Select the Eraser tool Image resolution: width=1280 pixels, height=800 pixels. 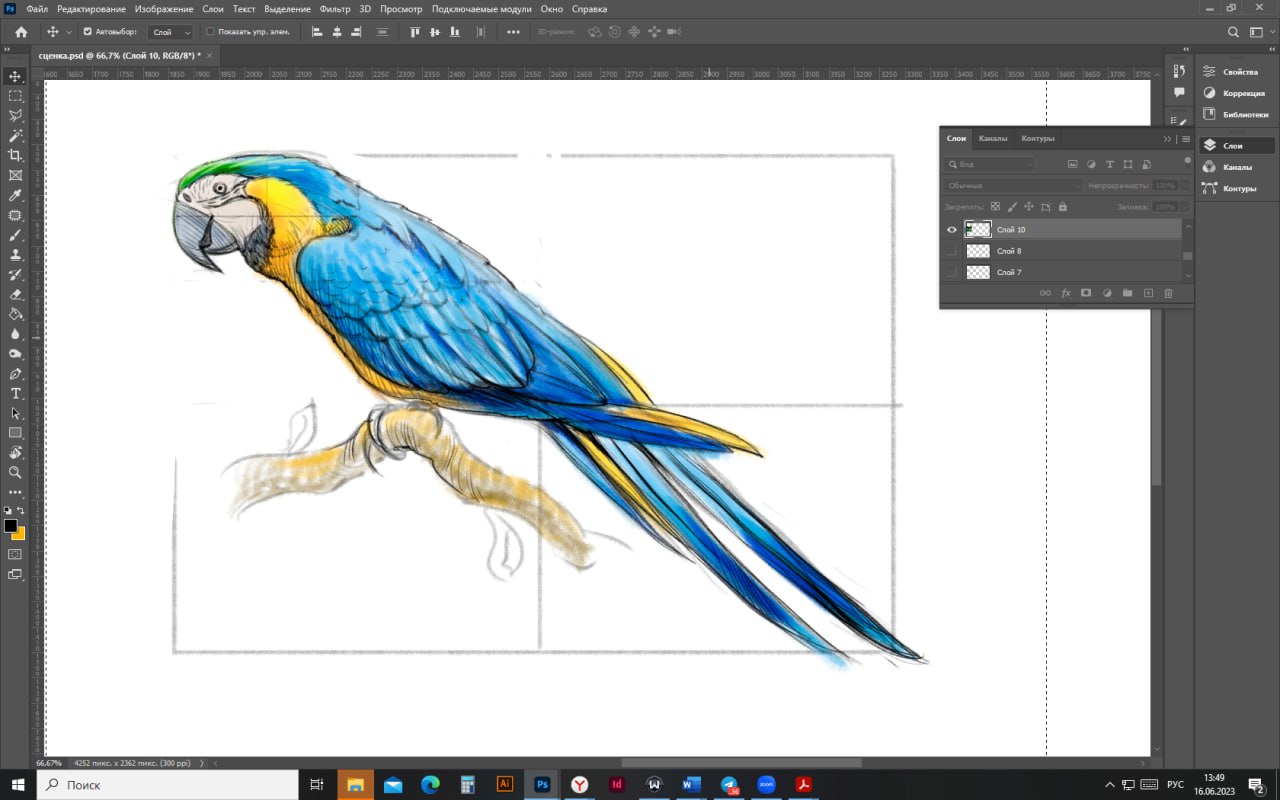pos(15,295)
